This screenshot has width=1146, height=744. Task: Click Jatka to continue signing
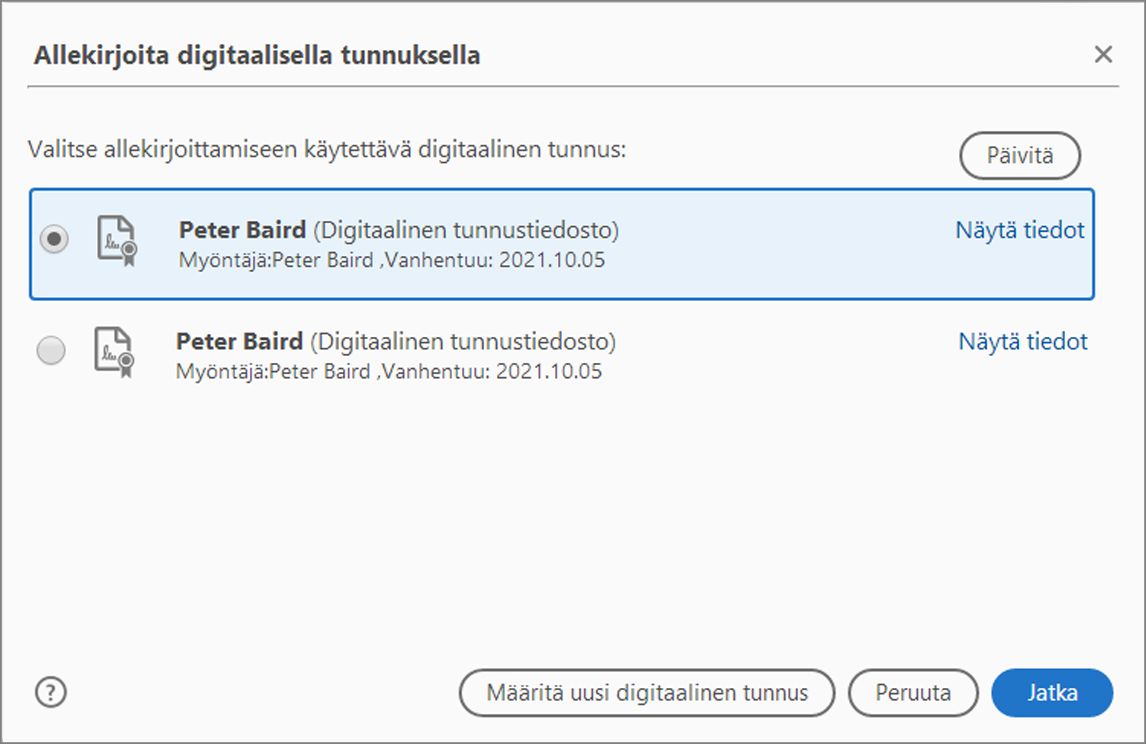tap(1052, 692)
